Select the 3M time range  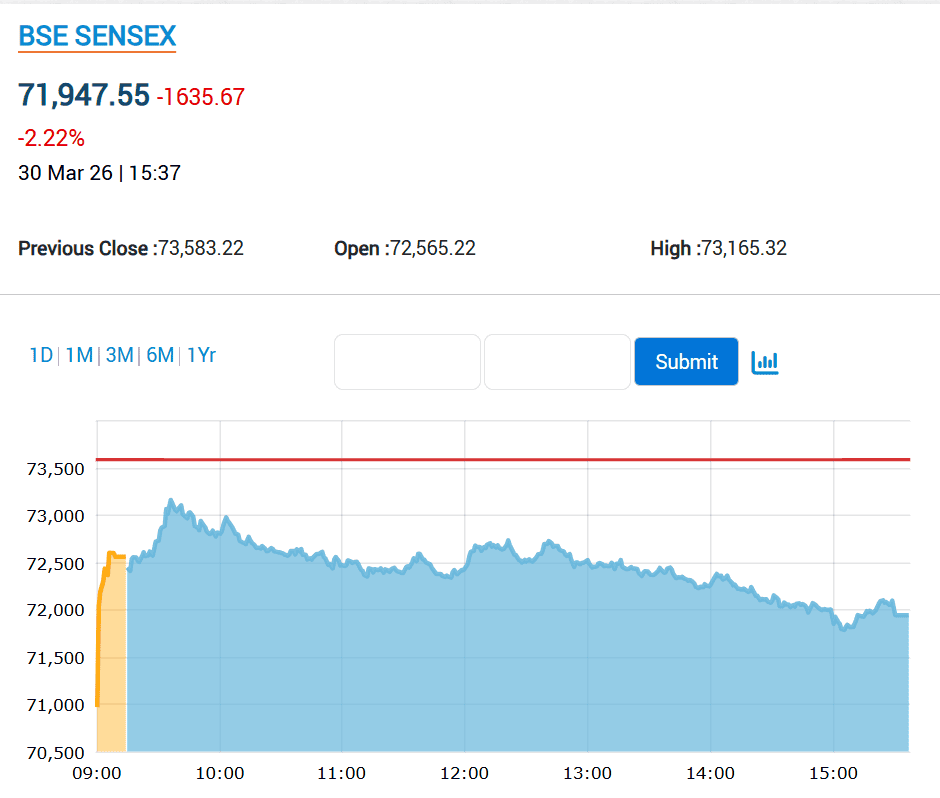pyautogui.click(x=119, y=355)
